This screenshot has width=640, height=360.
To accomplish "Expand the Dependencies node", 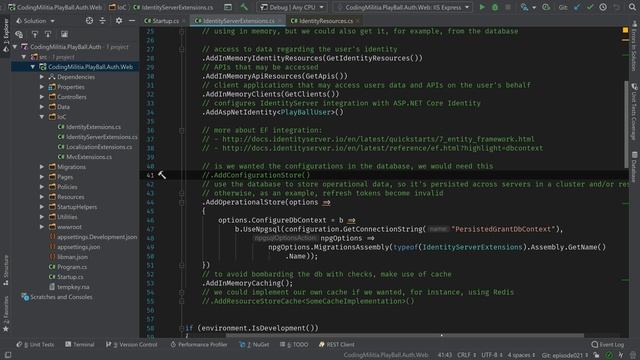I will 42,77.
